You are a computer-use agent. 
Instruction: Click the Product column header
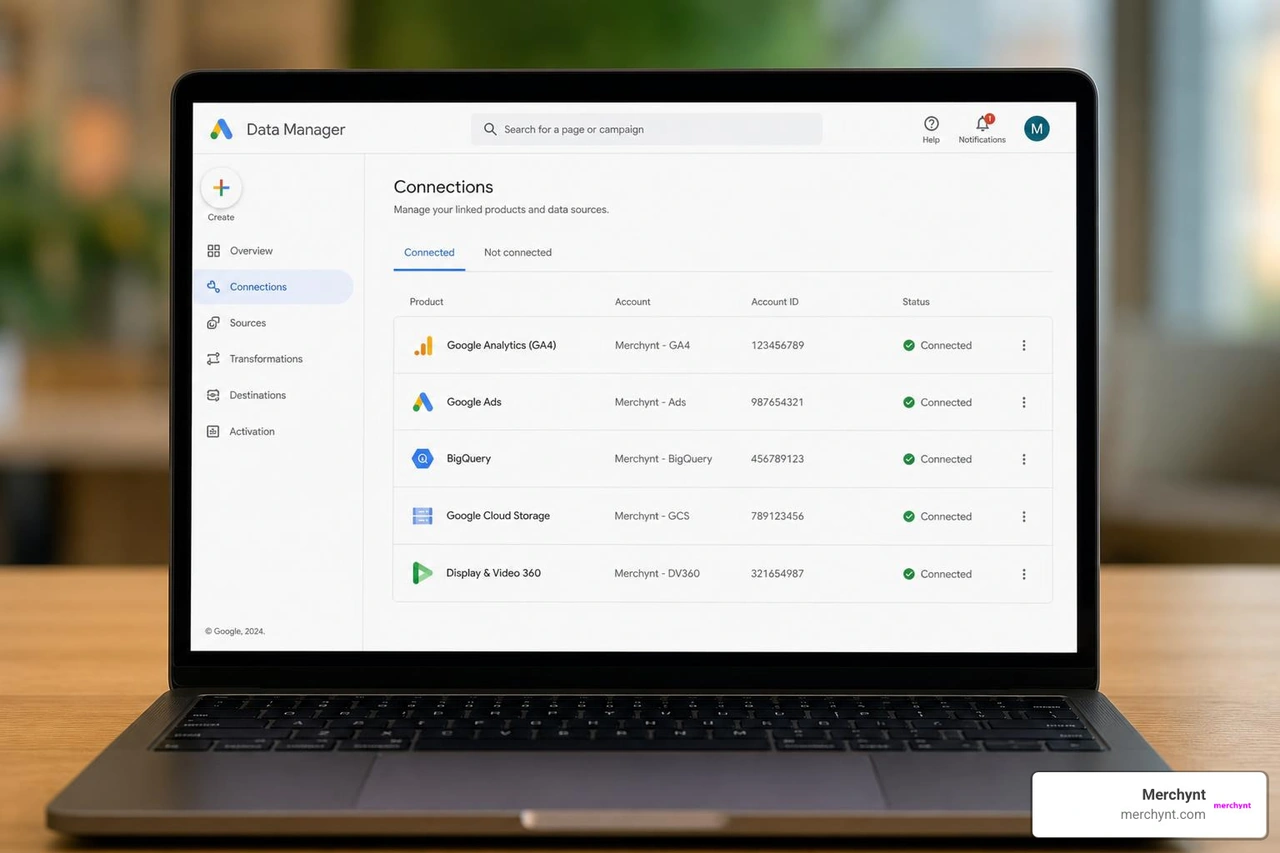pyautogui.click(x=427, y=301)
